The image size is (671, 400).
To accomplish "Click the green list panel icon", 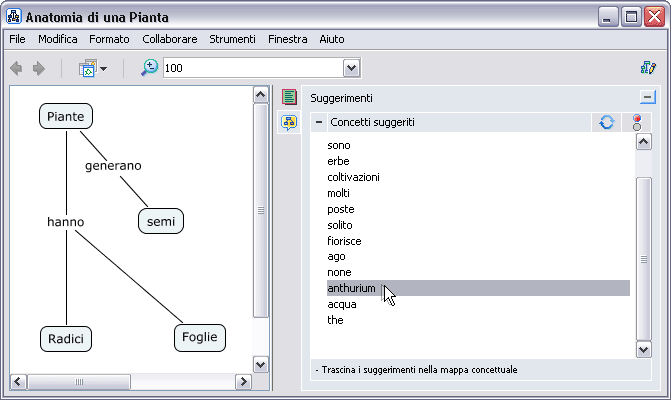I will (x=289, y=97).
